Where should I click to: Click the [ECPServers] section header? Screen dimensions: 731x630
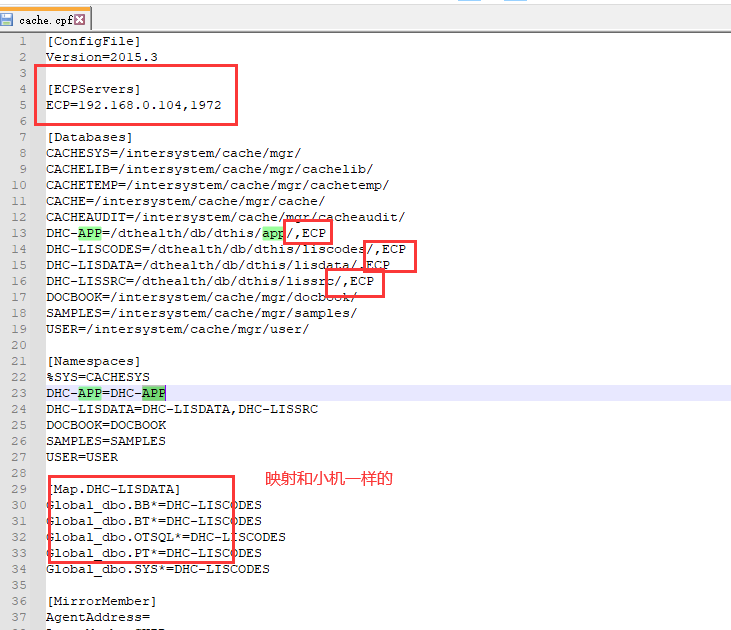coord(93,89)
